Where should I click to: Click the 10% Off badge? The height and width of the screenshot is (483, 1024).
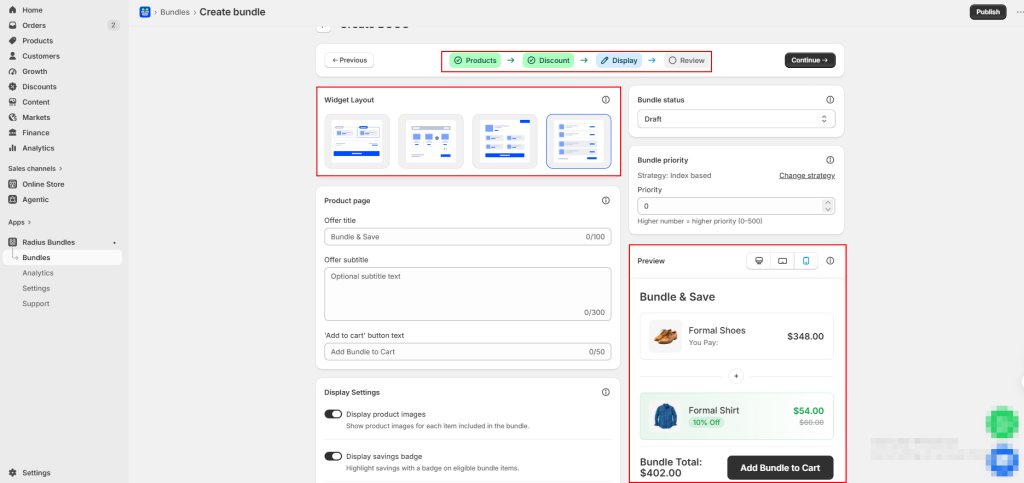pos(706,422)
